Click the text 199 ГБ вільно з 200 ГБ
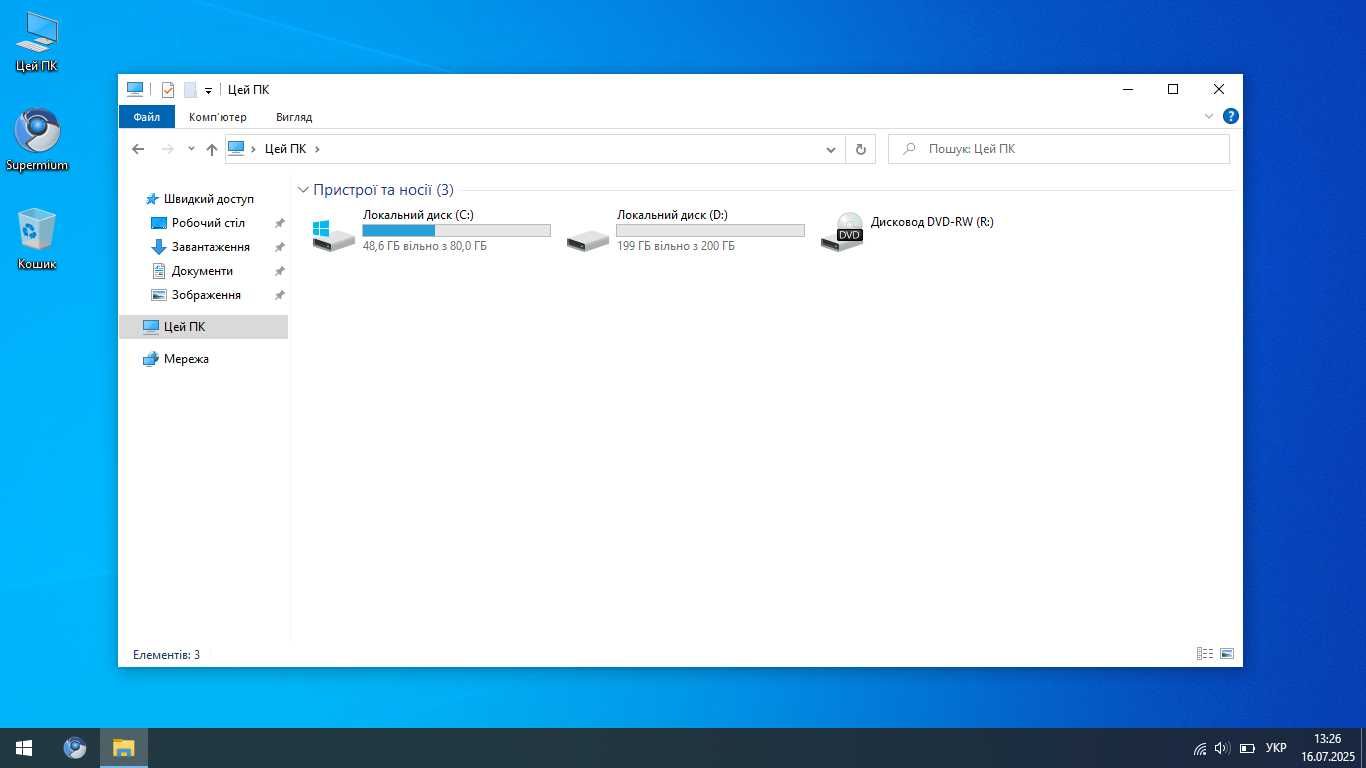Image resolution: width=1366 pixels, height=768 pixels. click(x=676, y=246)
